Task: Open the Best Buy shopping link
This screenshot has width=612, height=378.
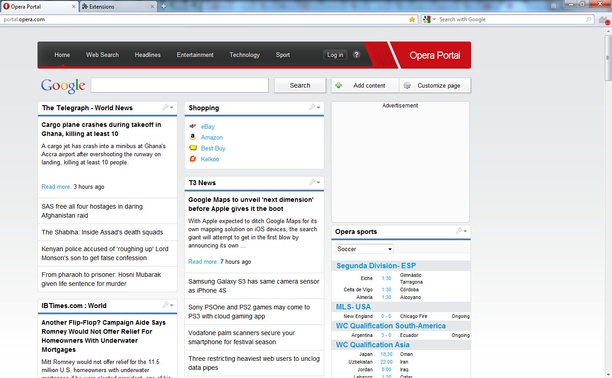Action: pos(213,148)
